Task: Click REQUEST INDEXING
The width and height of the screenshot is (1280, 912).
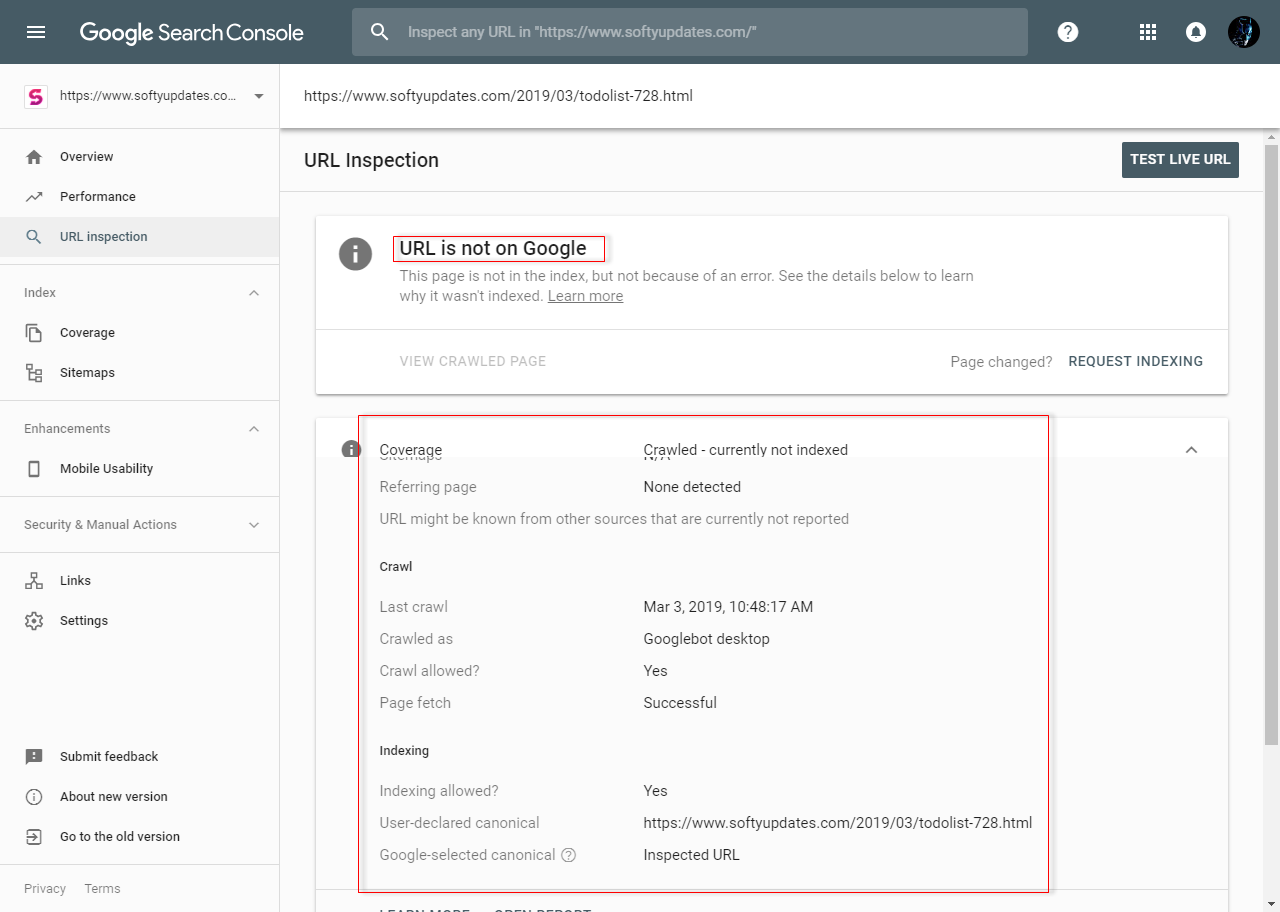Action: pyautogui.click(x=1136, y=362)
